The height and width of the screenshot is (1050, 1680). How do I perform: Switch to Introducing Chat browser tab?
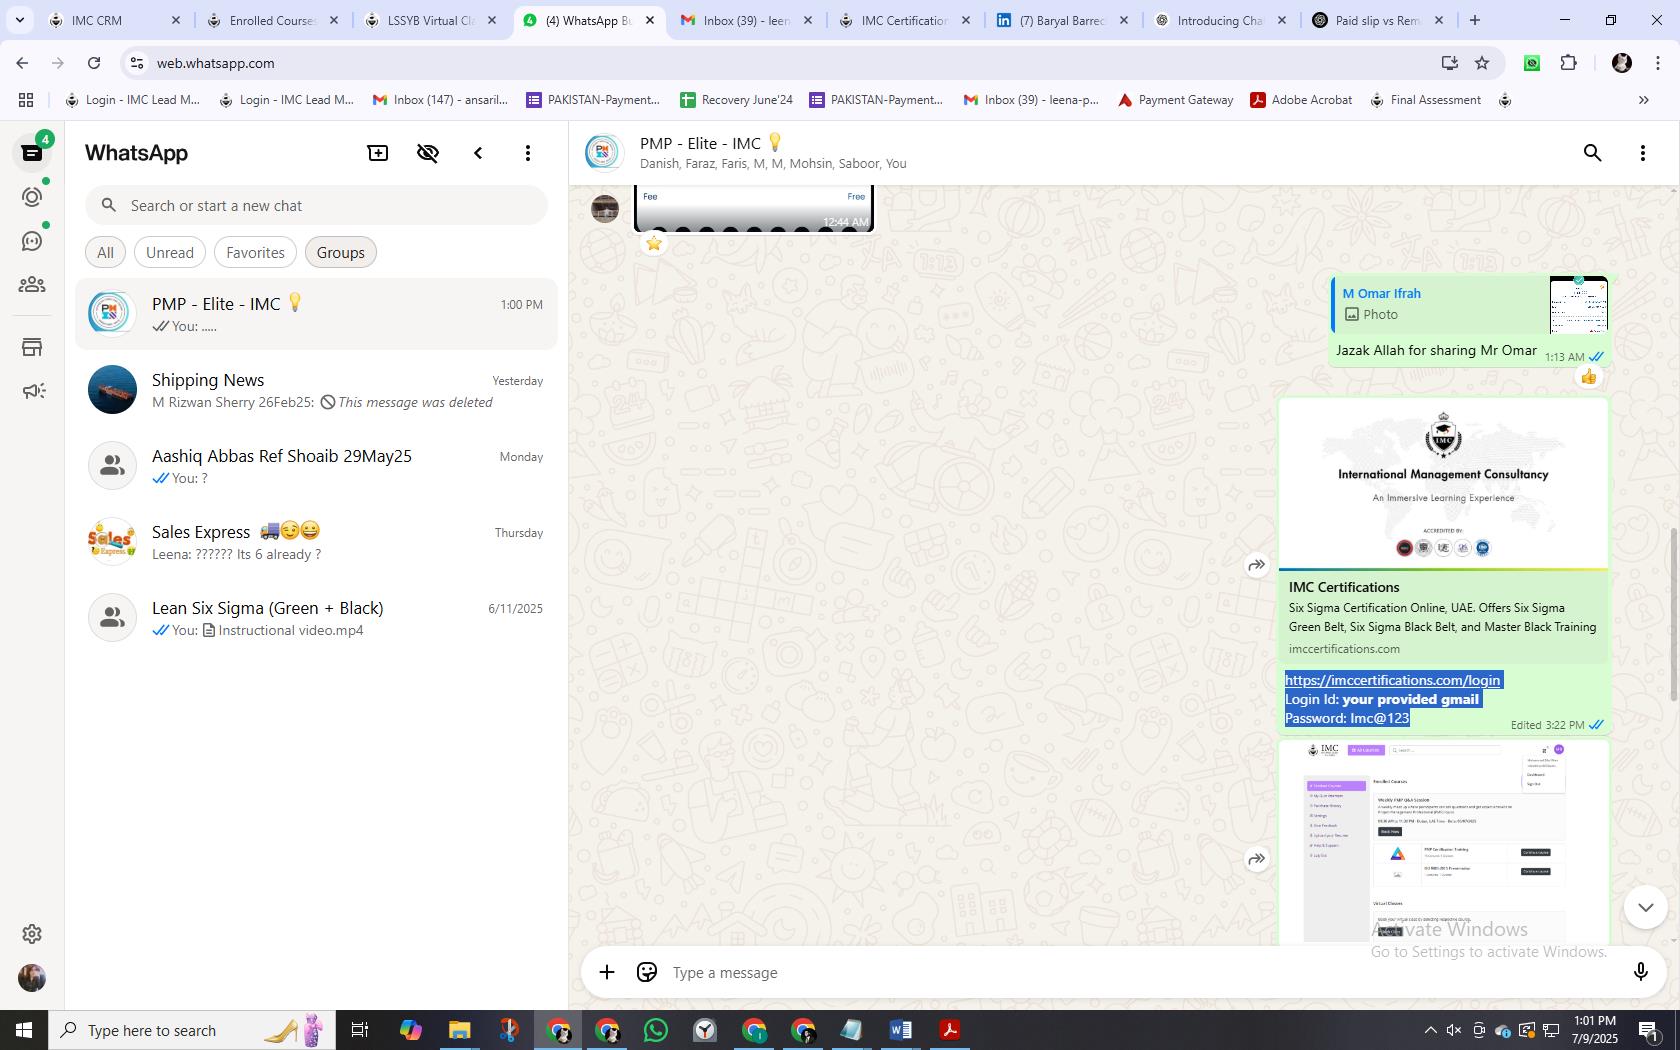1218,20
